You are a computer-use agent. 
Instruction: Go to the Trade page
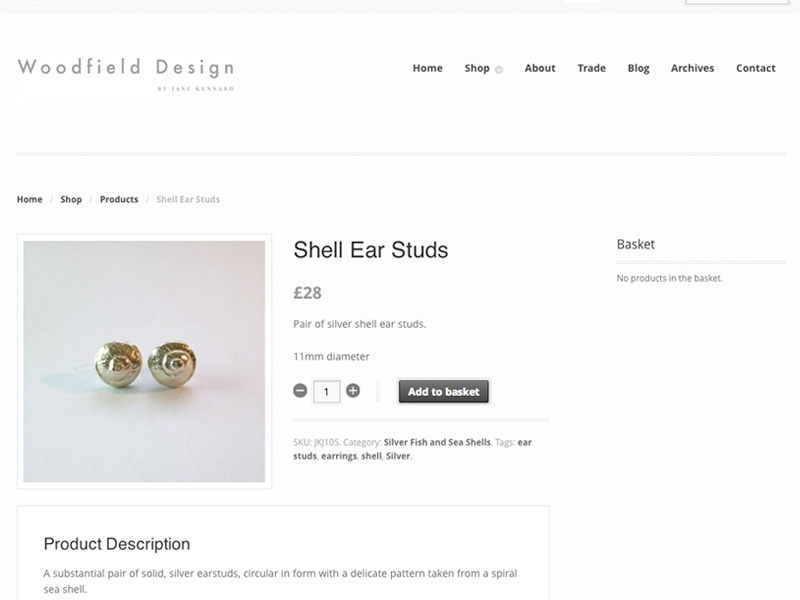pos(591,68)
